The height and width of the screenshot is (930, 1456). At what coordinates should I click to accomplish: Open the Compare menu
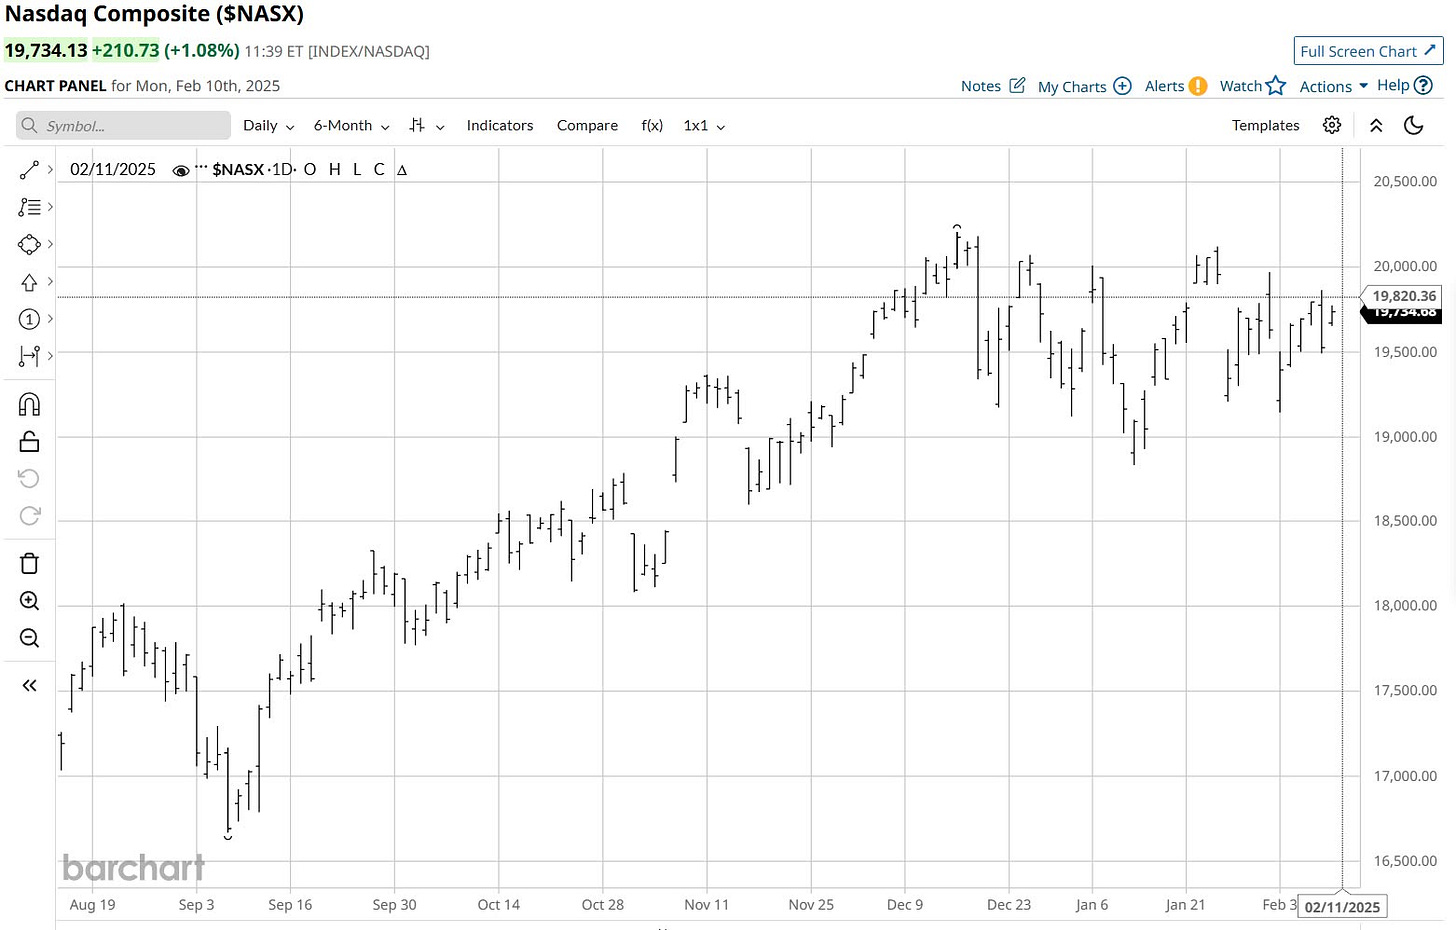coord(587,125)
